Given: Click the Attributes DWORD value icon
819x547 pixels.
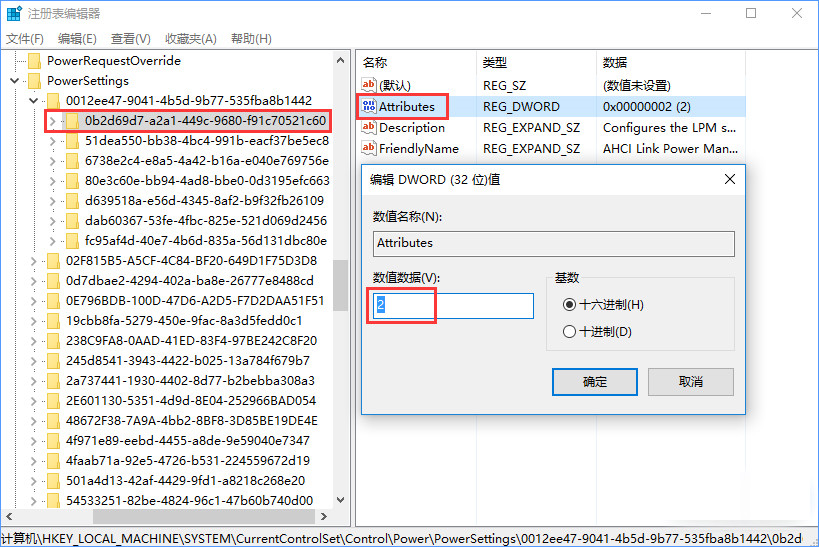Looking at the screenshot, I should click(369, 106).
